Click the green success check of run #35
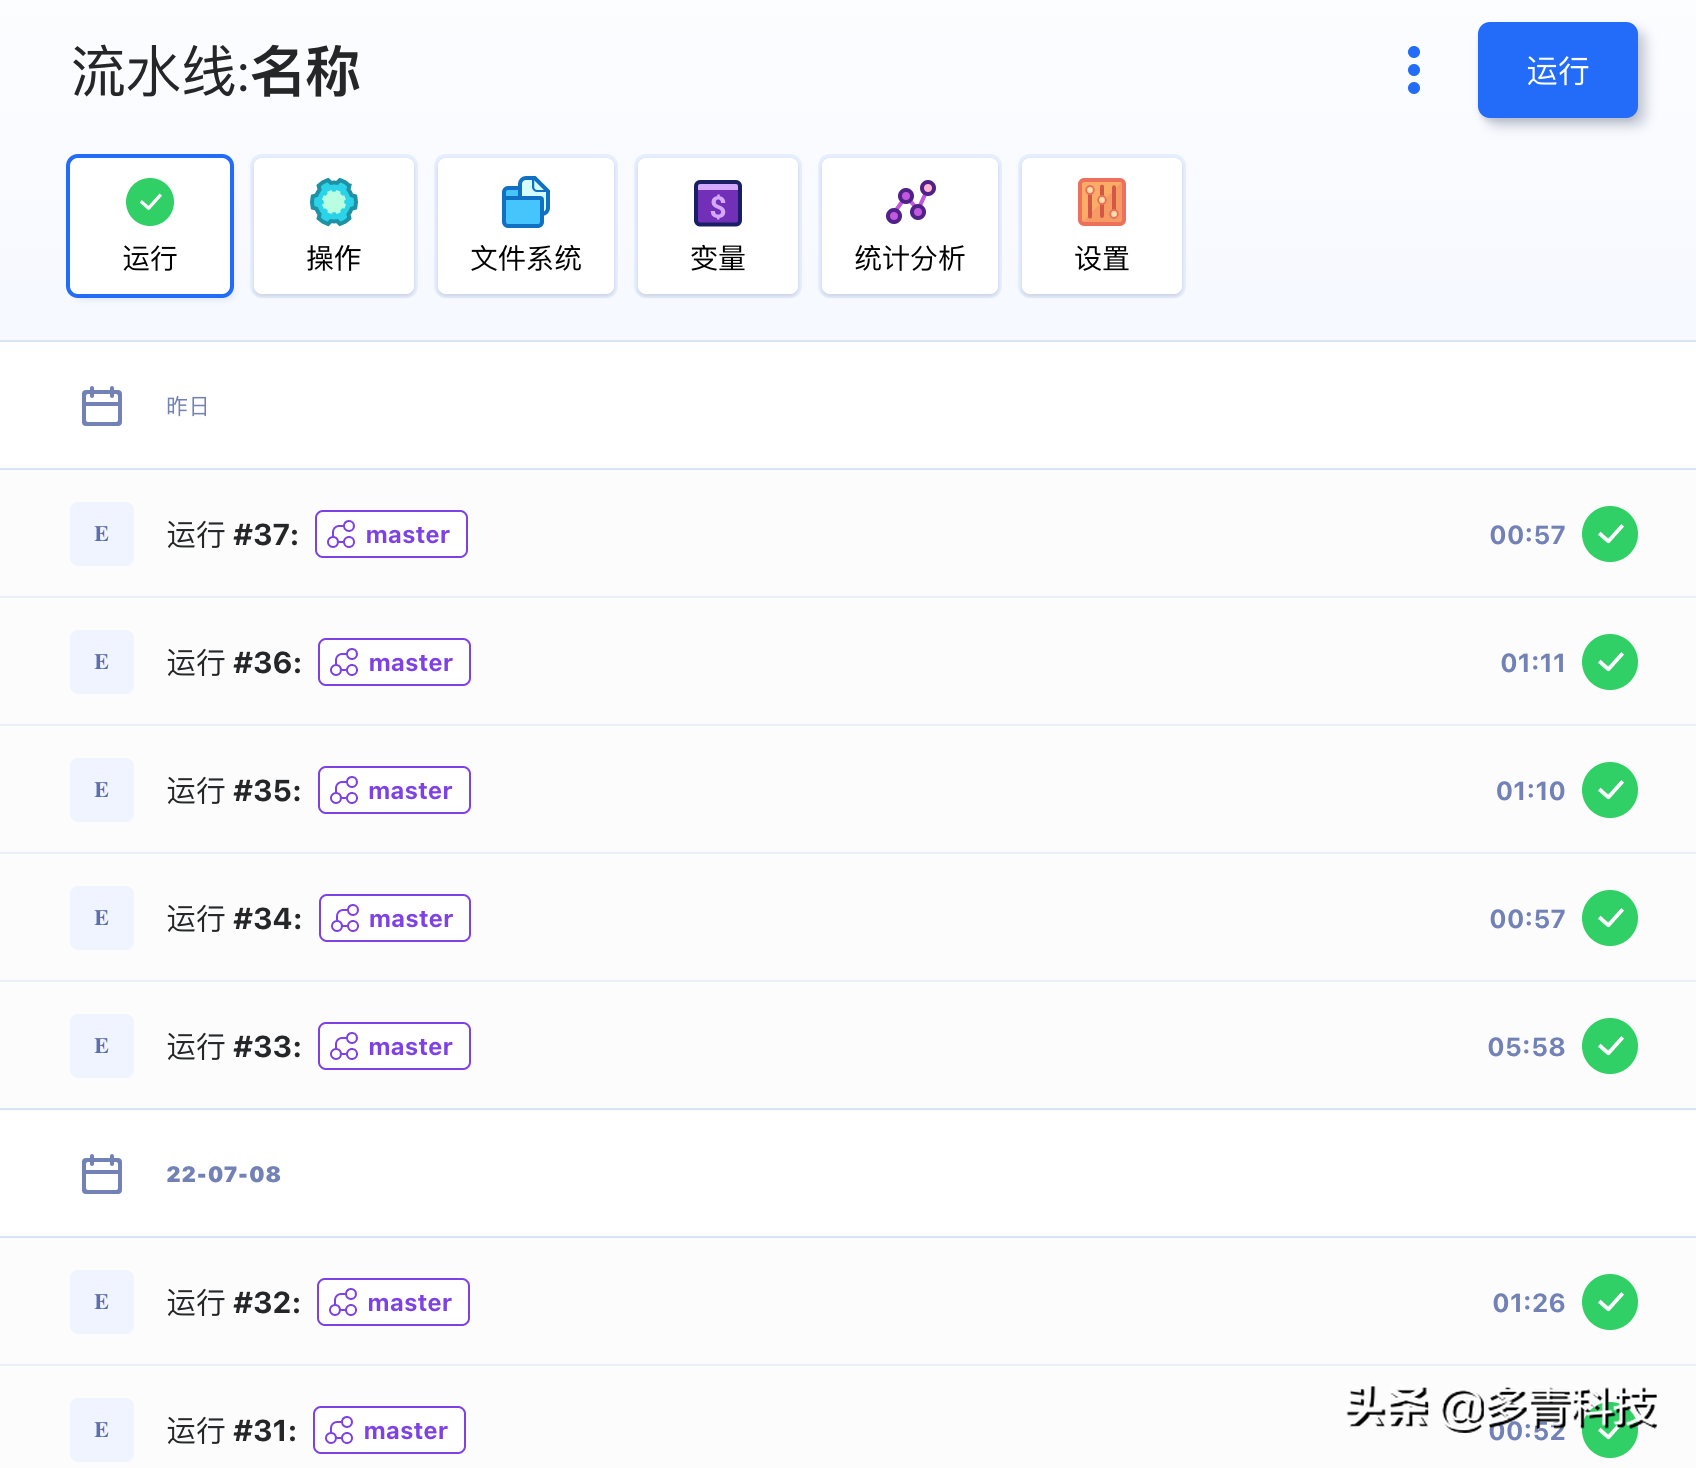This screenshot has height=1468, width=1696. 1610,790
